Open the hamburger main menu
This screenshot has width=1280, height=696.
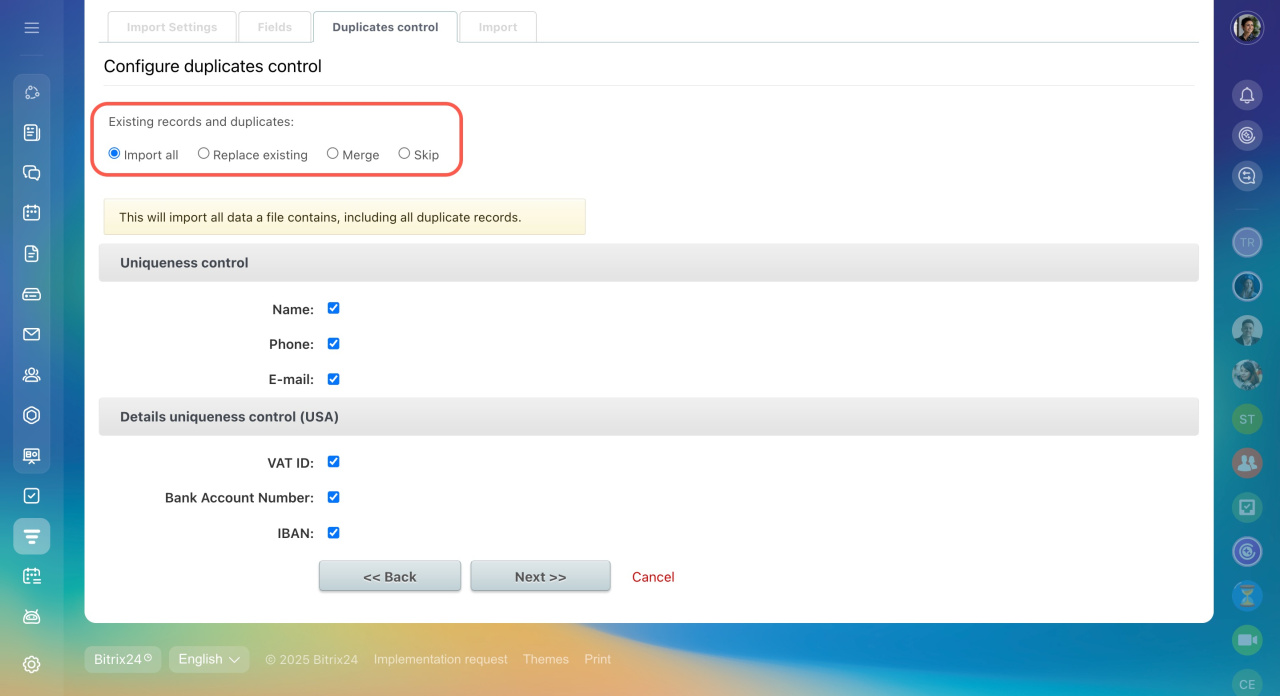(32, 28)
